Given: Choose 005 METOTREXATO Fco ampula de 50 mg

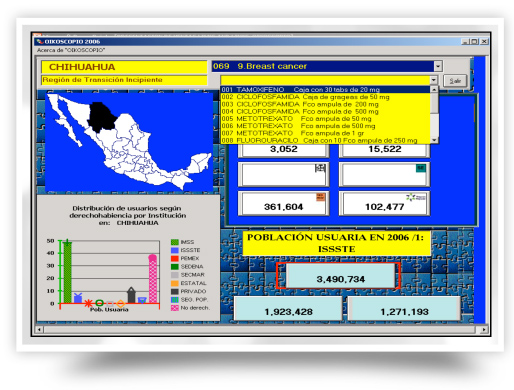Looking at the screenshot, I should click(x=326, y=119).
